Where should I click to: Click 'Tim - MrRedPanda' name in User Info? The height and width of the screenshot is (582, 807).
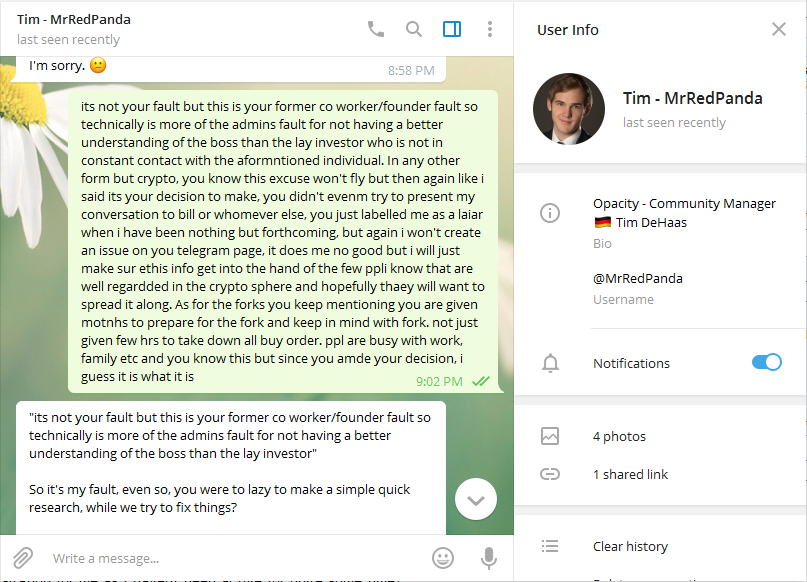click(693, 98)
